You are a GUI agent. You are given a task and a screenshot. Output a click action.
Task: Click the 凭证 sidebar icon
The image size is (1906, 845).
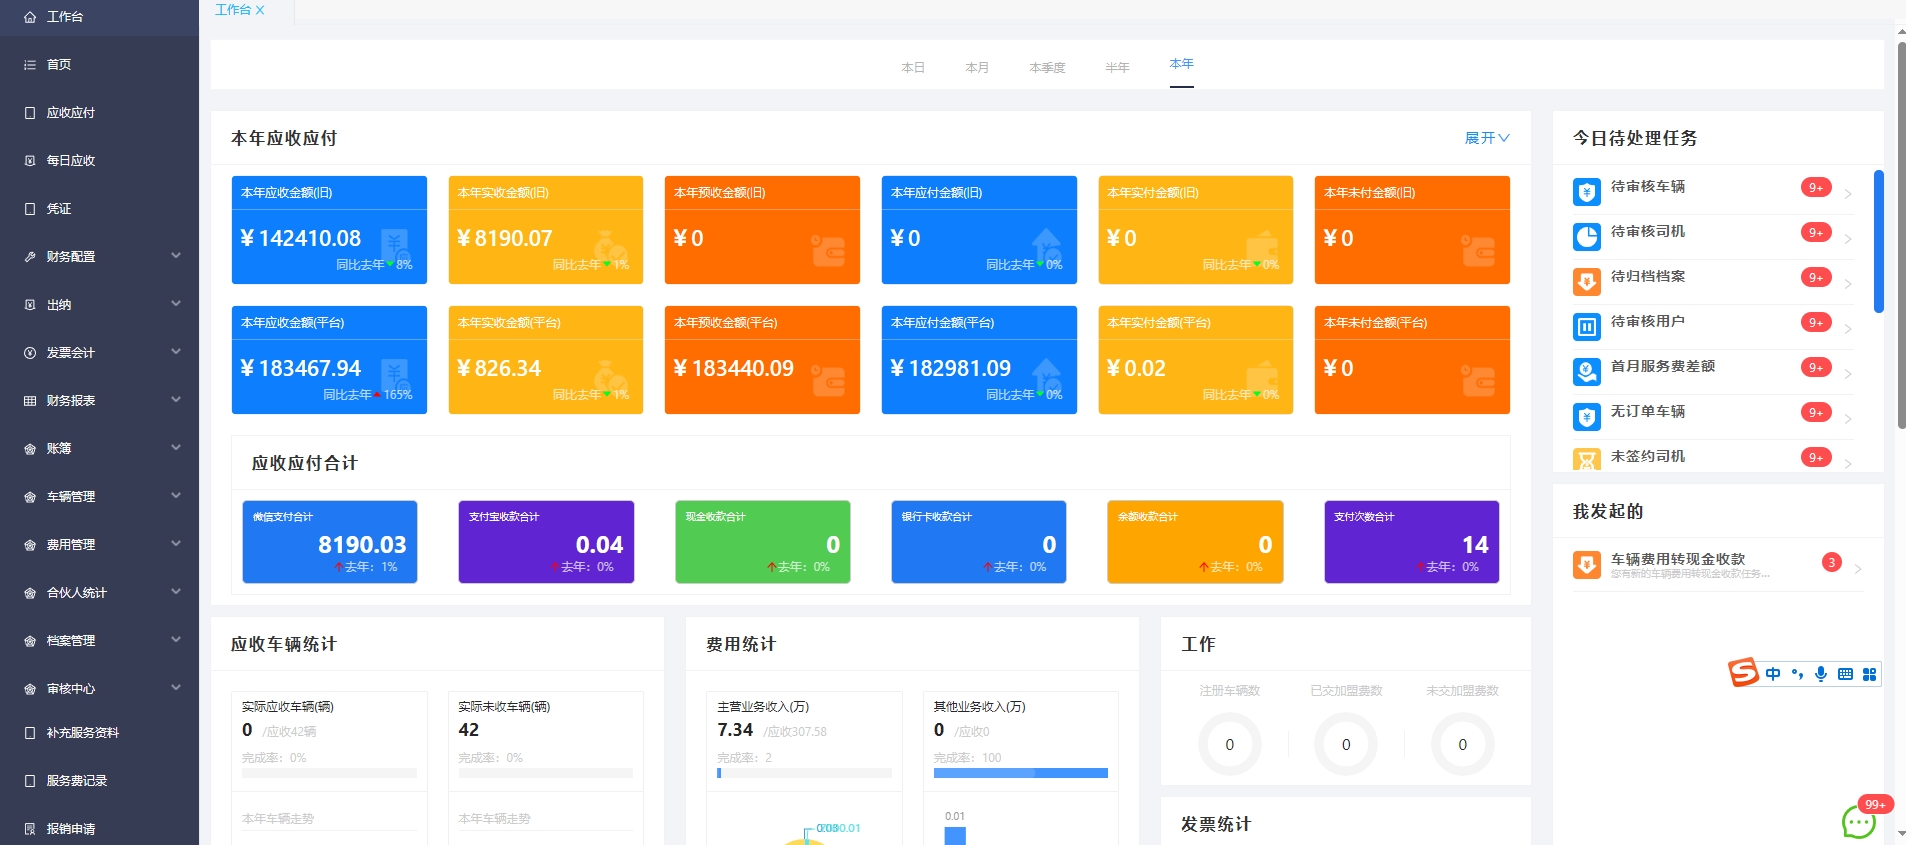[x=30, y=209]
